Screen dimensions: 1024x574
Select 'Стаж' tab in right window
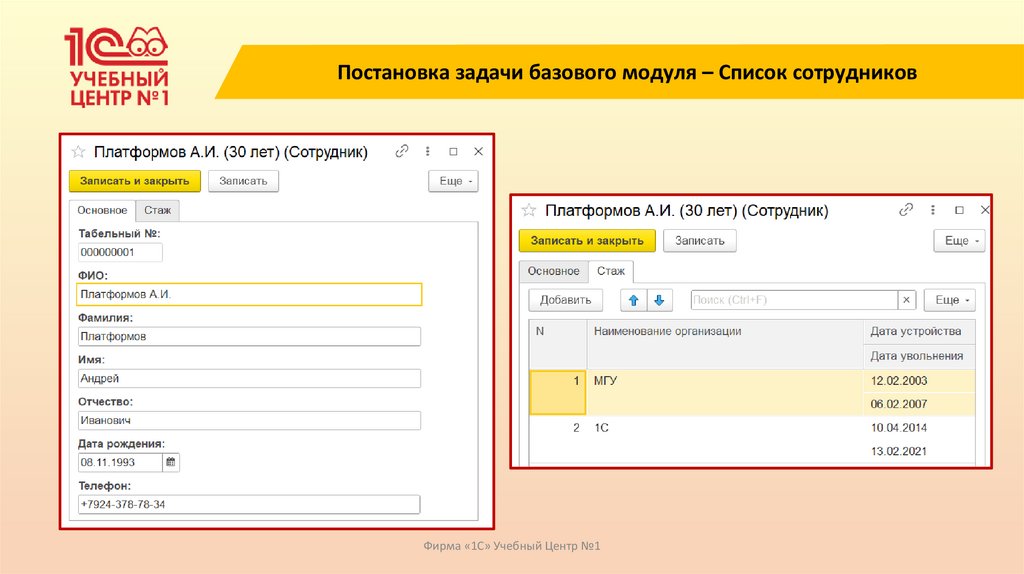pyautogui.click(x=611, y=271)
